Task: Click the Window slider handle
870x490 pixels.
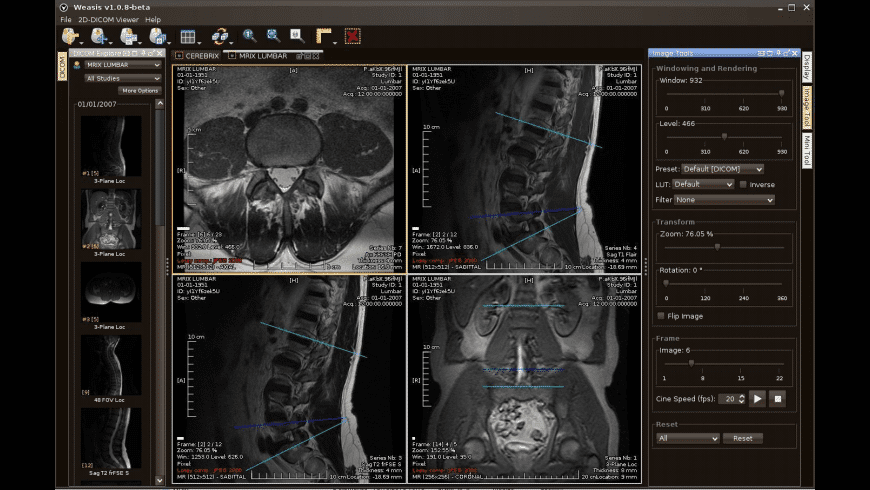Action: coord(781,93)
